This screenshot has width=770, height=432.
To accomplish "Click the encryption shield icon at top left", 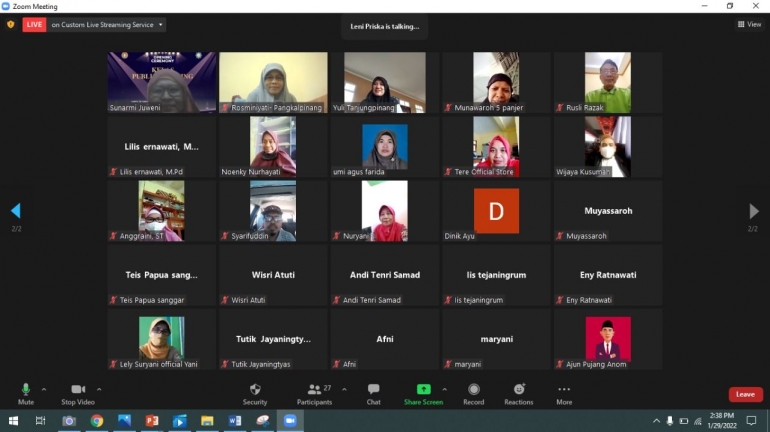I will [x=11, y=24].
